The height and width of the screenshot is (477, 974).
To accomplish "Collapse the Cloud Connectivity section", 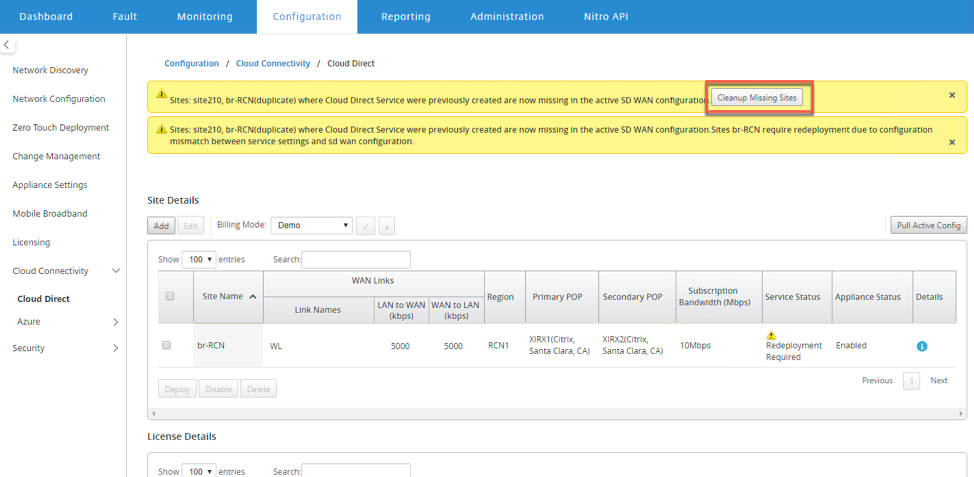I will point(116,271).
